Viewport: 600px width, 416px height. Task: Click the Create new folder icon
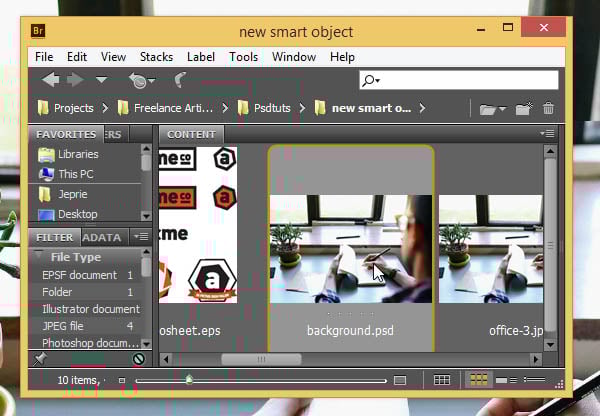[524, 108]
